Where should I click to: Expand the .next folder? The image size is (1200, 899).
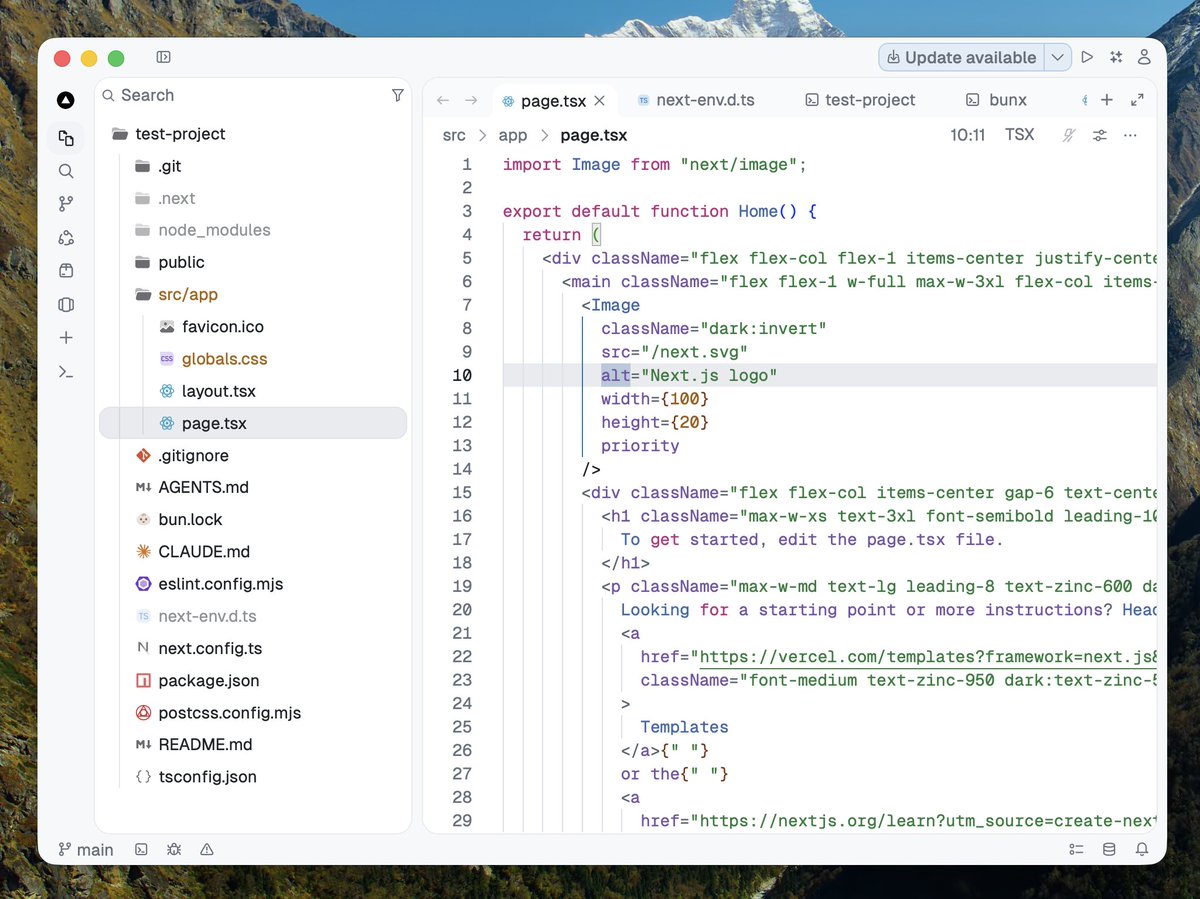click(x=253, y=198)
